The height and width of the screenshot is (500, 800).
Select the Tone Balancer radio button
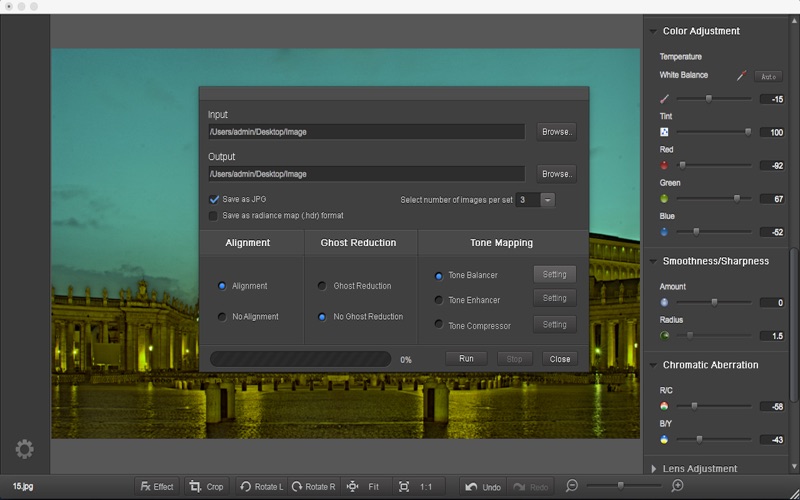click(x=438, y=276)
